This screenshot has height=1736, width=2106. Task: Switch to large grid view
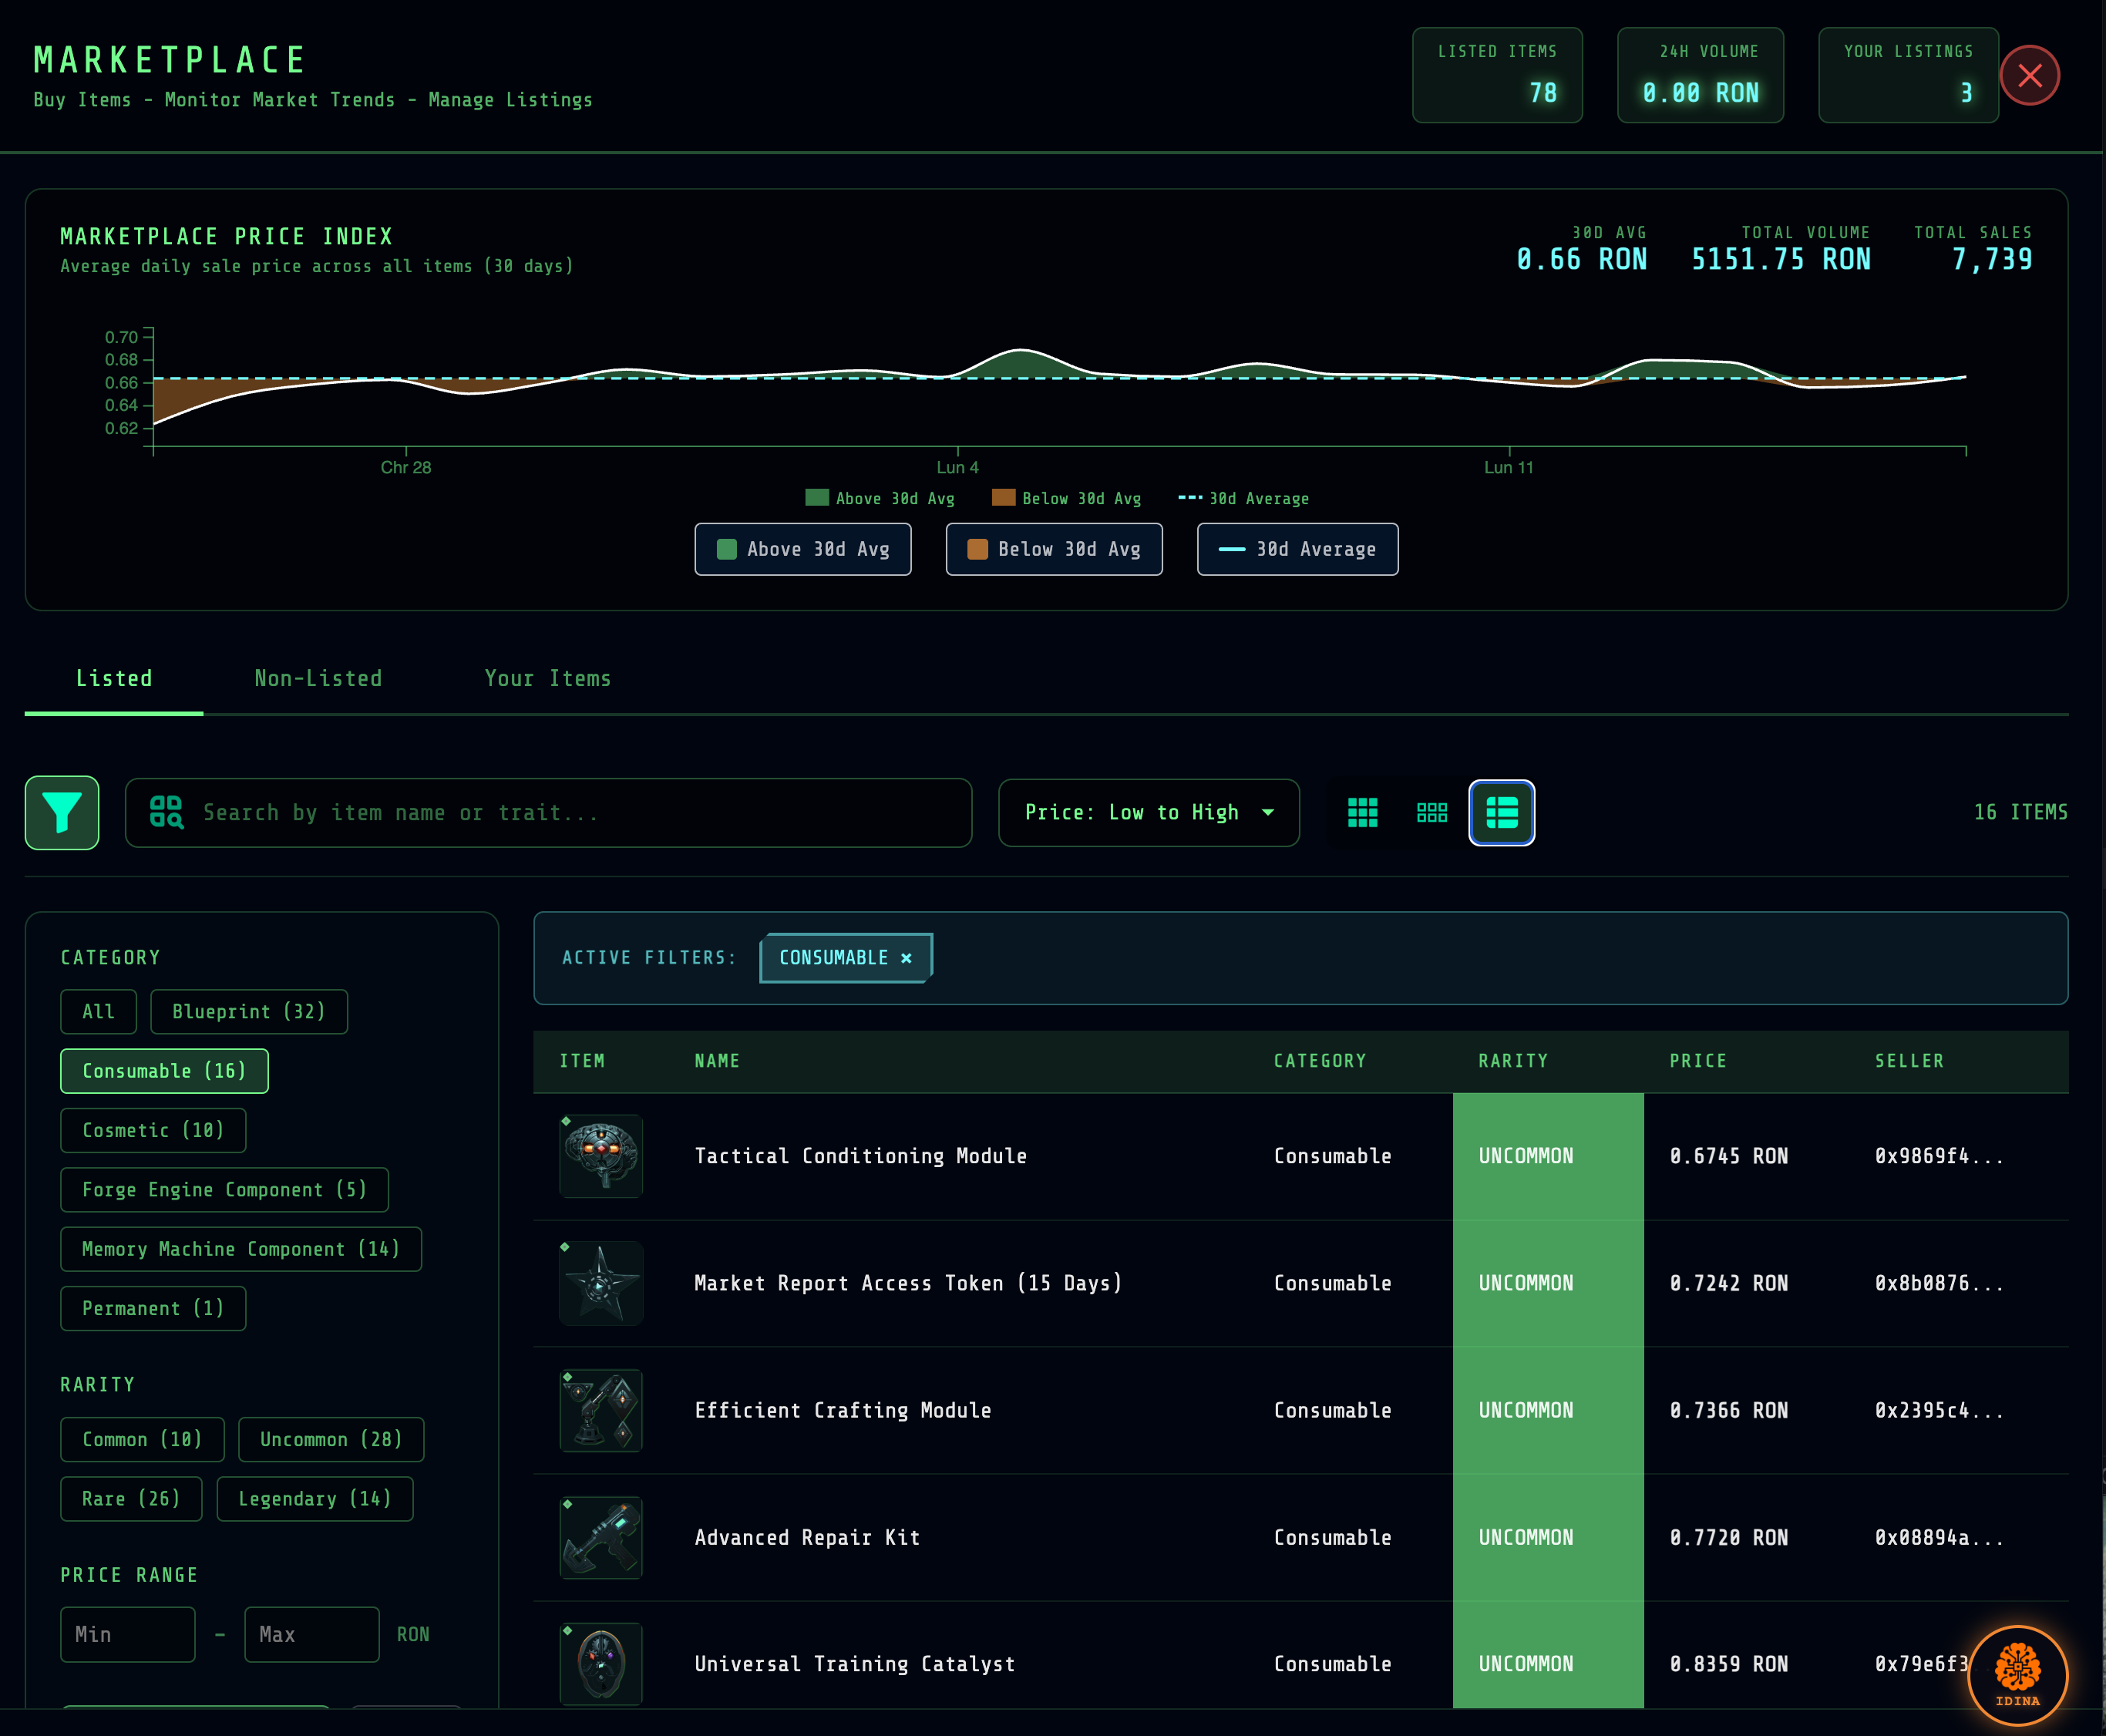click(x=1362, y=812)
